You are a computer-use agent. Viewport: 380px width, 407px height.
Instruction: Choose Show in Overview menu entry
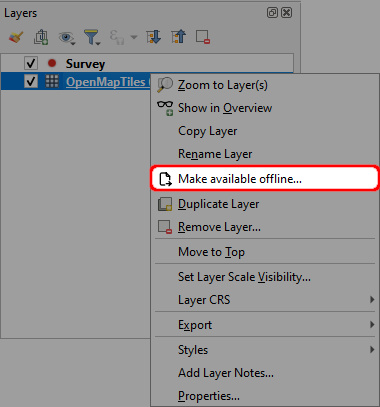[x=265, y=108]
